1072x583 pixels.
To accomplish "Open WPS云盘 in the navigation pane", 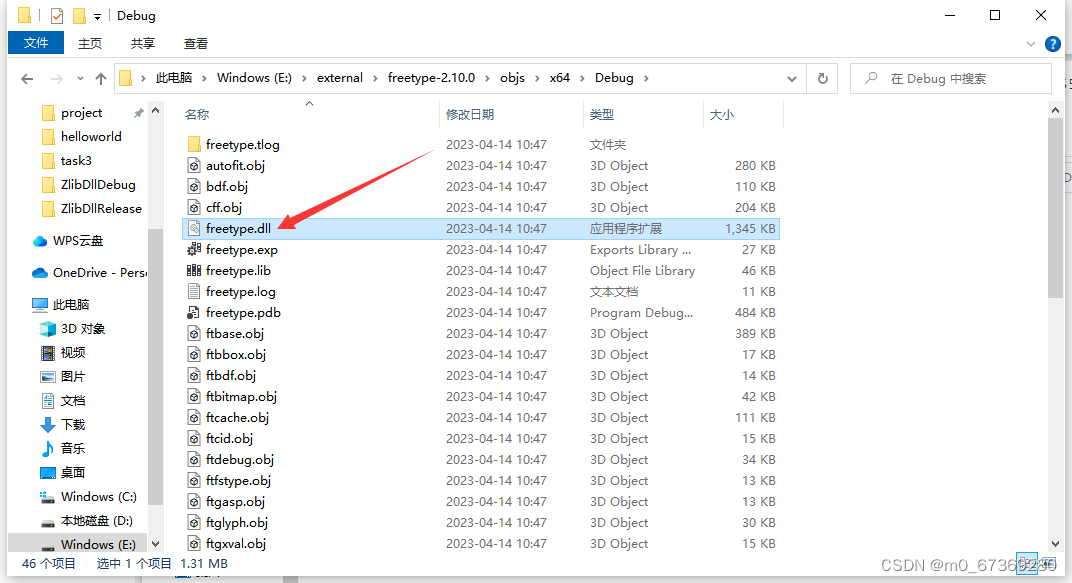I will pyautogui.click(x=78, y=241).
